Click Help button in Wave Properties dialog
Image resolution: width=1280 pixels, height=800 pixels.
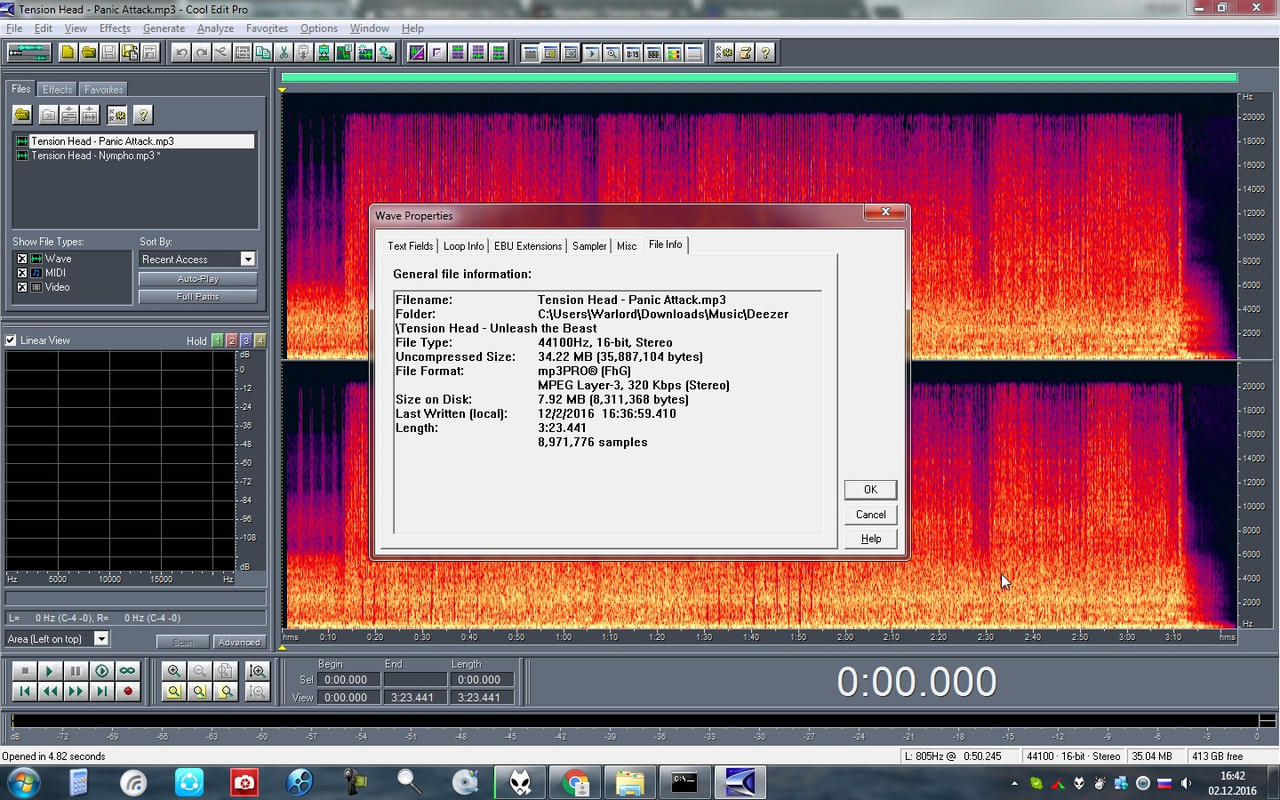pos(870,538)
